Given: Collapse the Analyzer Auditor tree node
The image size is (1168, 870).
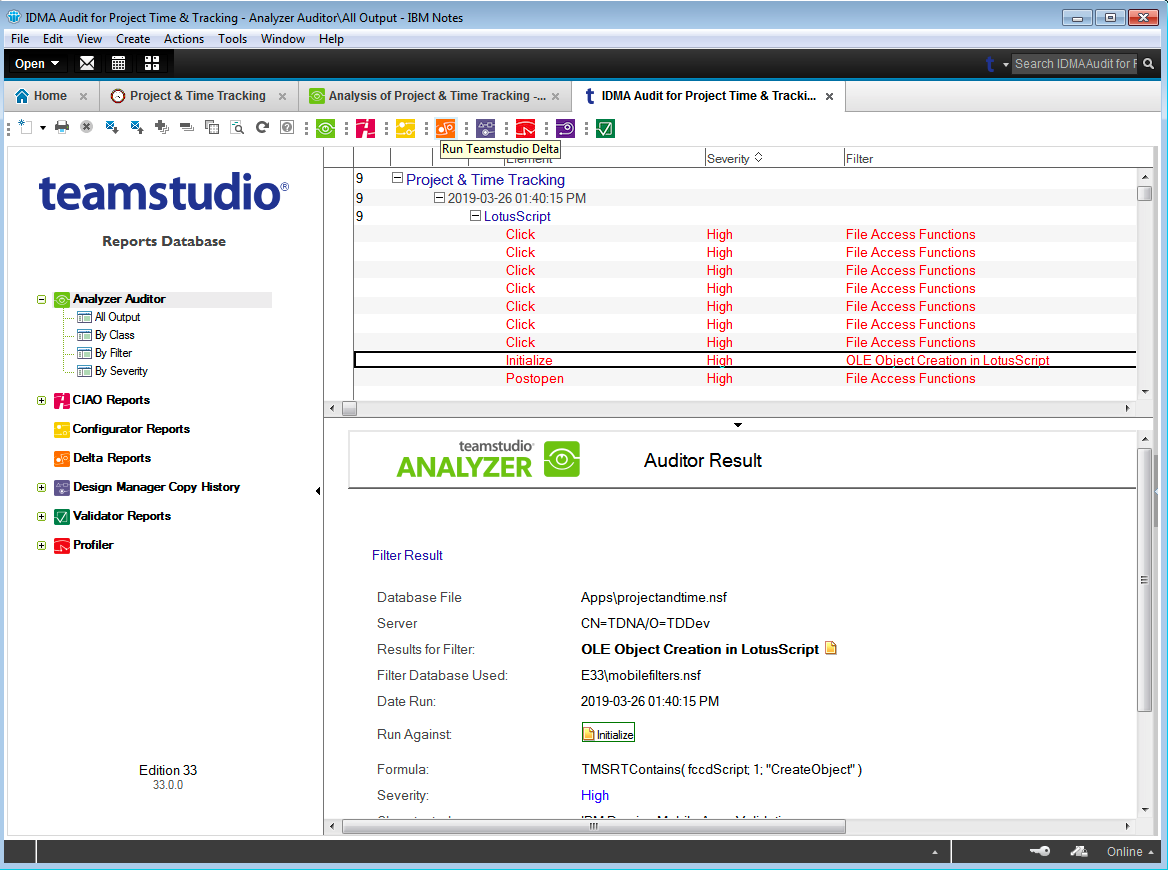Looking at the screenshot, I should click(x=42, y=299).
